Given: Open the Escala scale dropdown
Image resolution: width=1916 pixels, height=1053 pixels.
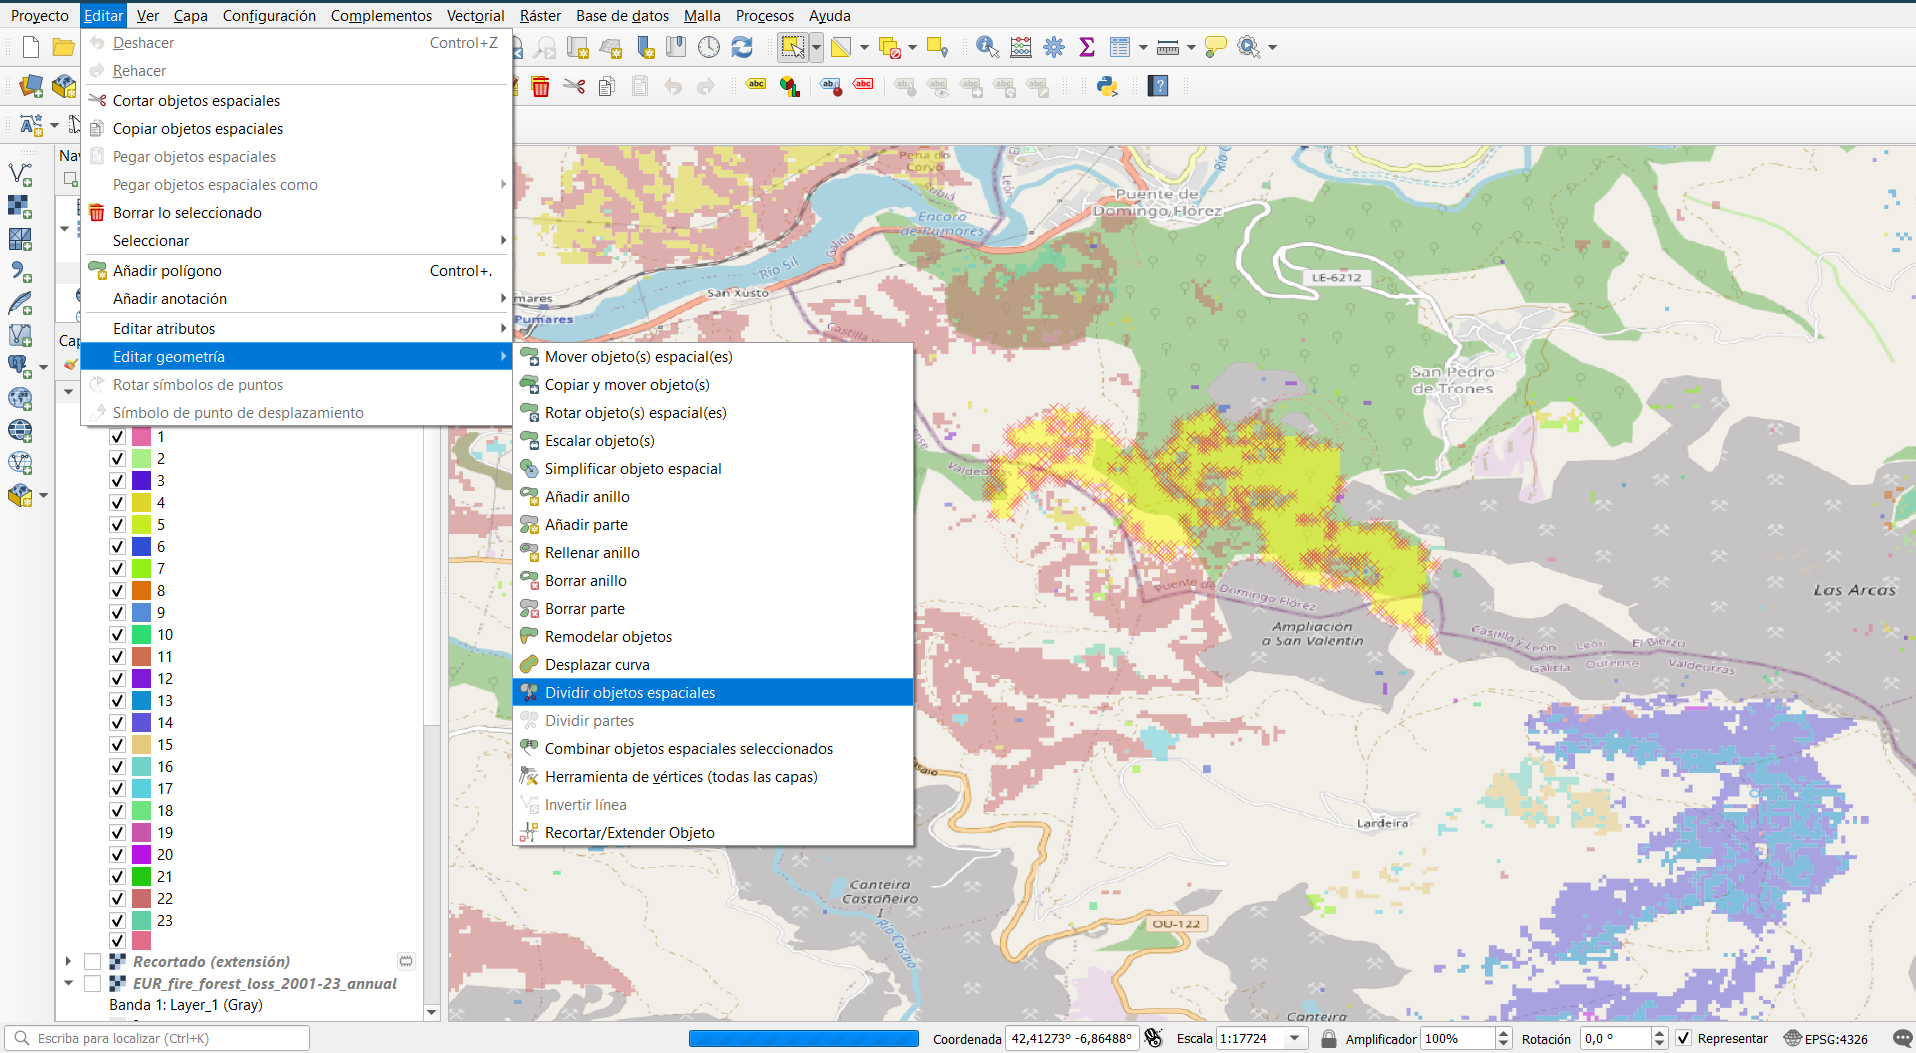Looking at the screenshot, I should (1295, 1039).
